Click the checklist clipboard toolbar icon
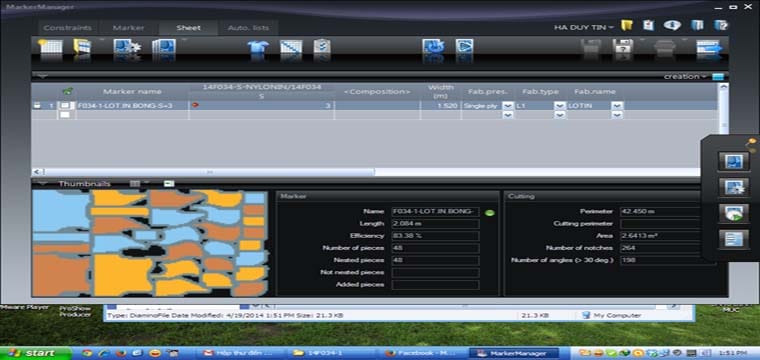Image resolution: width=760 pixels, height=360 pixels. [x=322, y=47]
